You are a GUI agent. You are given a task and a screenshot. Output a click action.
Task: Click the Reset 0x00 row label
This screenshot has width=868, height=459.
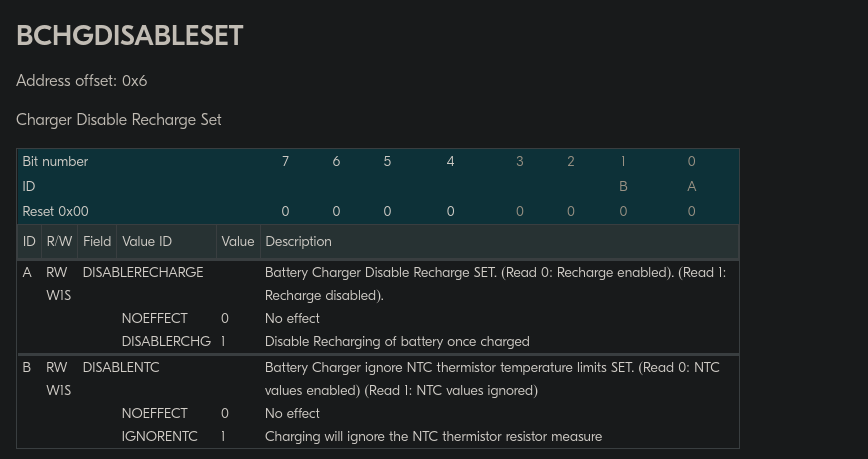click(x=55, y=212)
